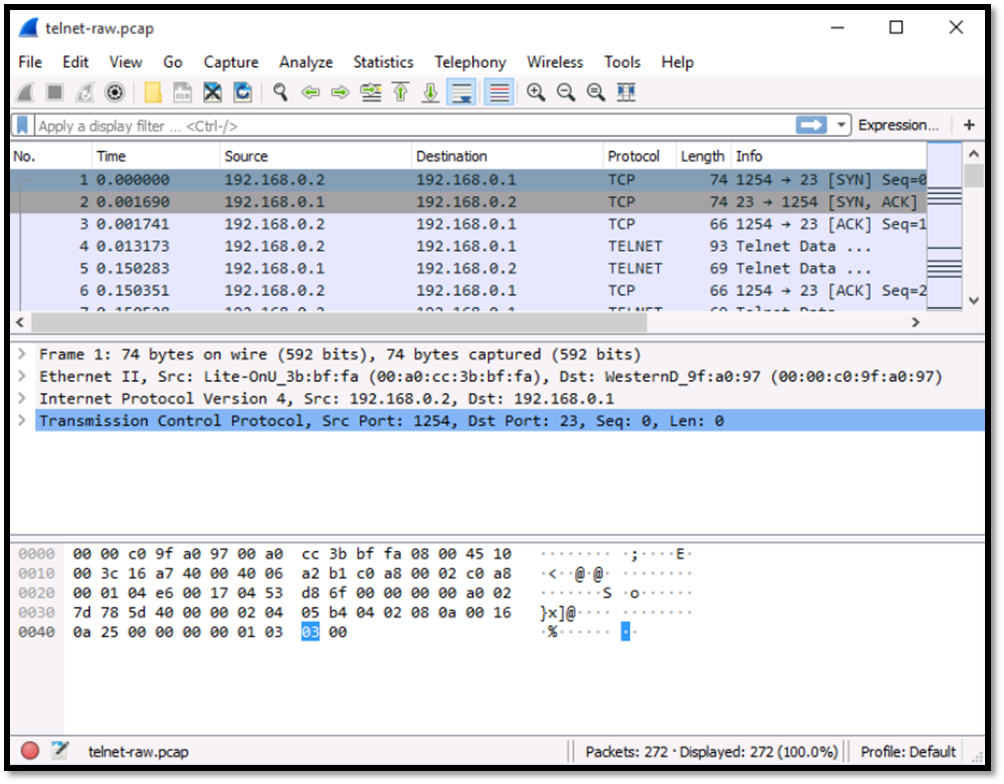
Task: Open capture file properties status icon
Action: [x=60, y=750]
